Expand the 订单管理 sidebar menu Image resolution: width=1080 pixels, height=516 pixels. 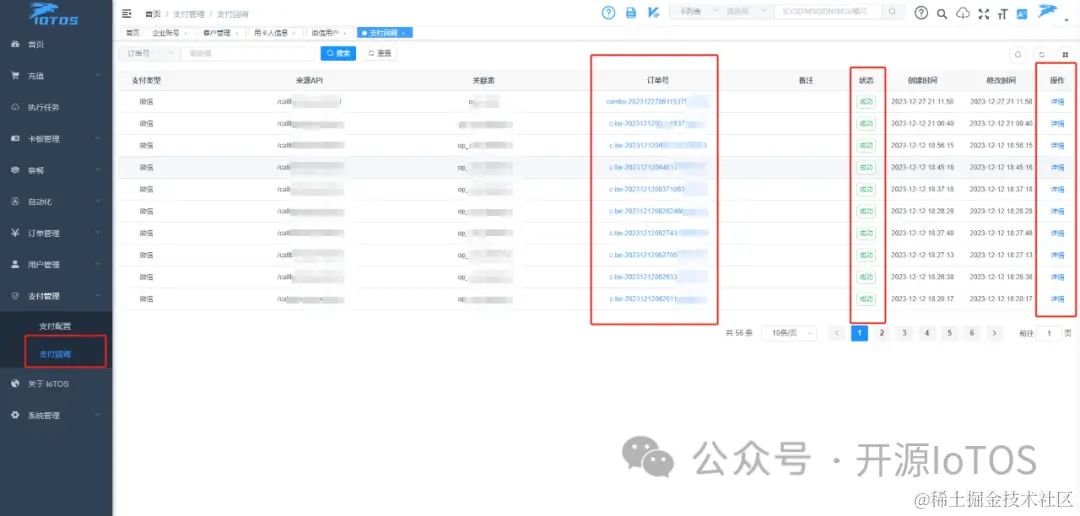(x=56, y=233)
